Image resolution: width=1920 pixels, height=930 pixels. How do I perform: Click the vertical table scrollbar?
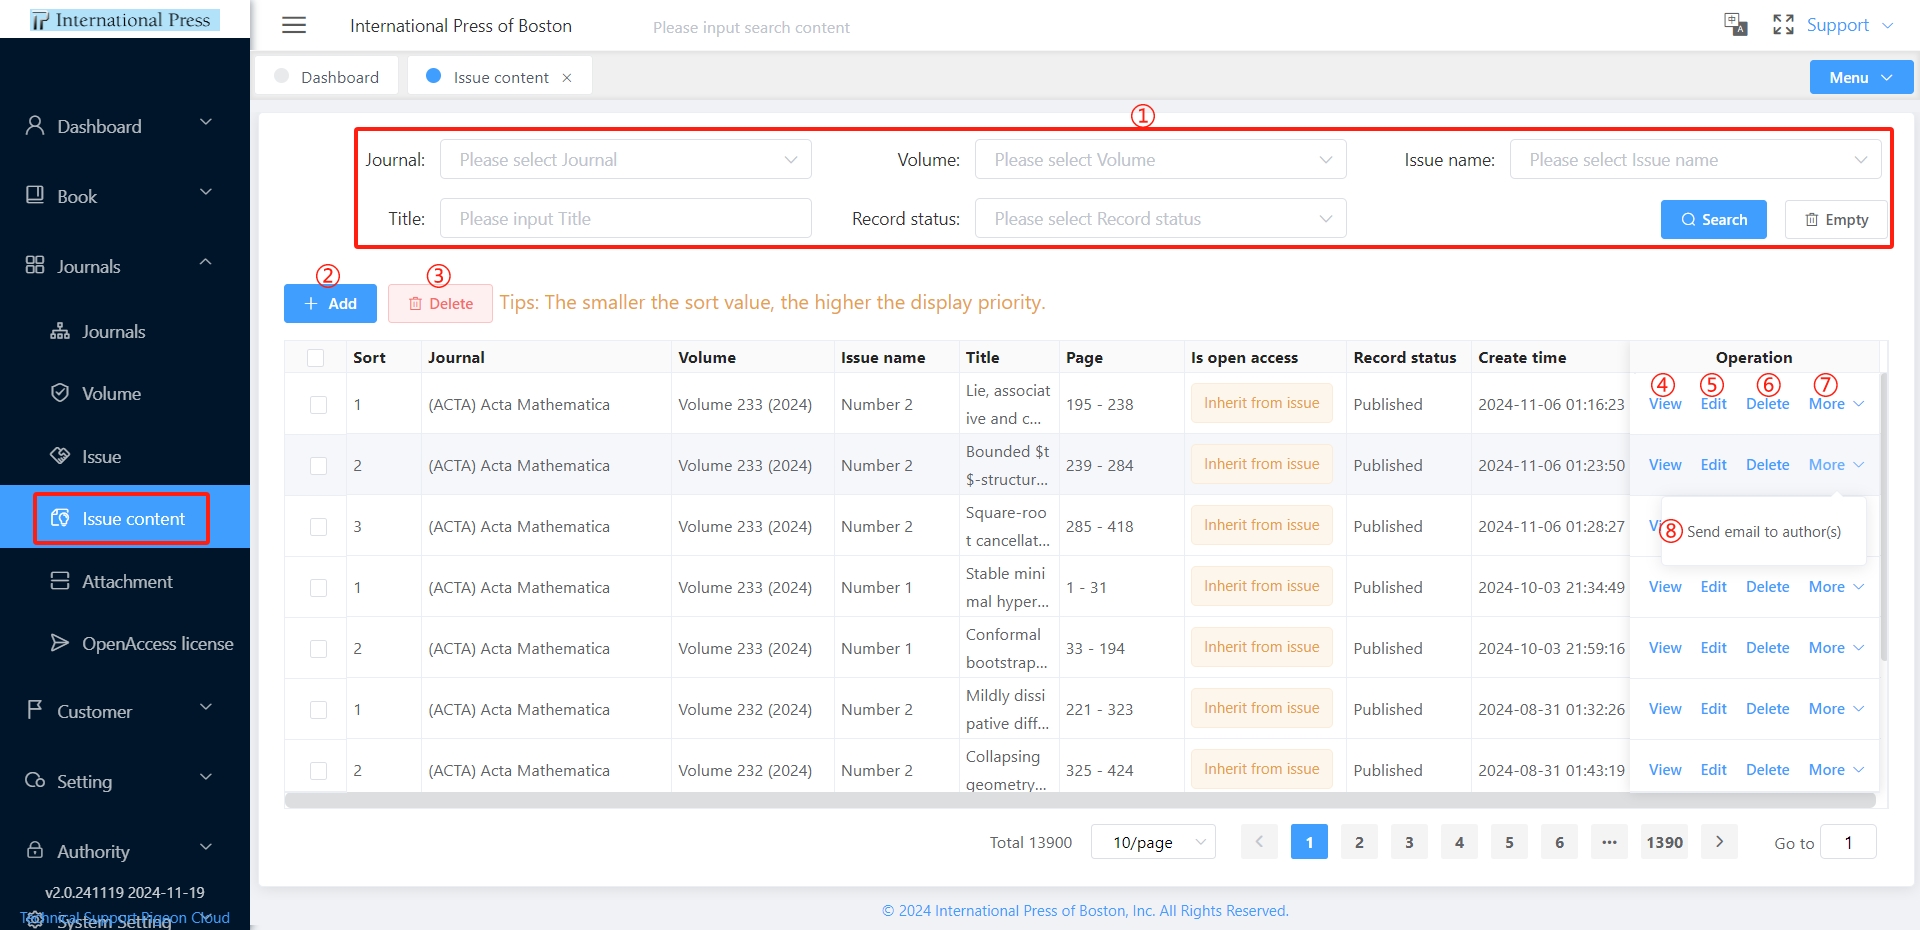click(x=1884, y=517)
